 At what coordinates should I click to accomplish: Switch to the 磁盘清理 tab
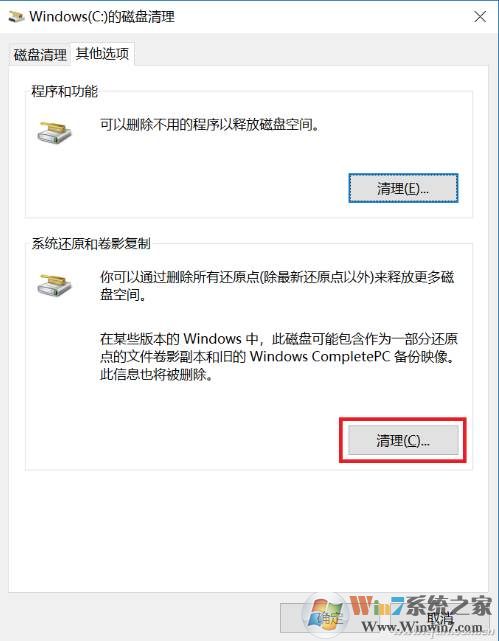click(x=40, y=55)
